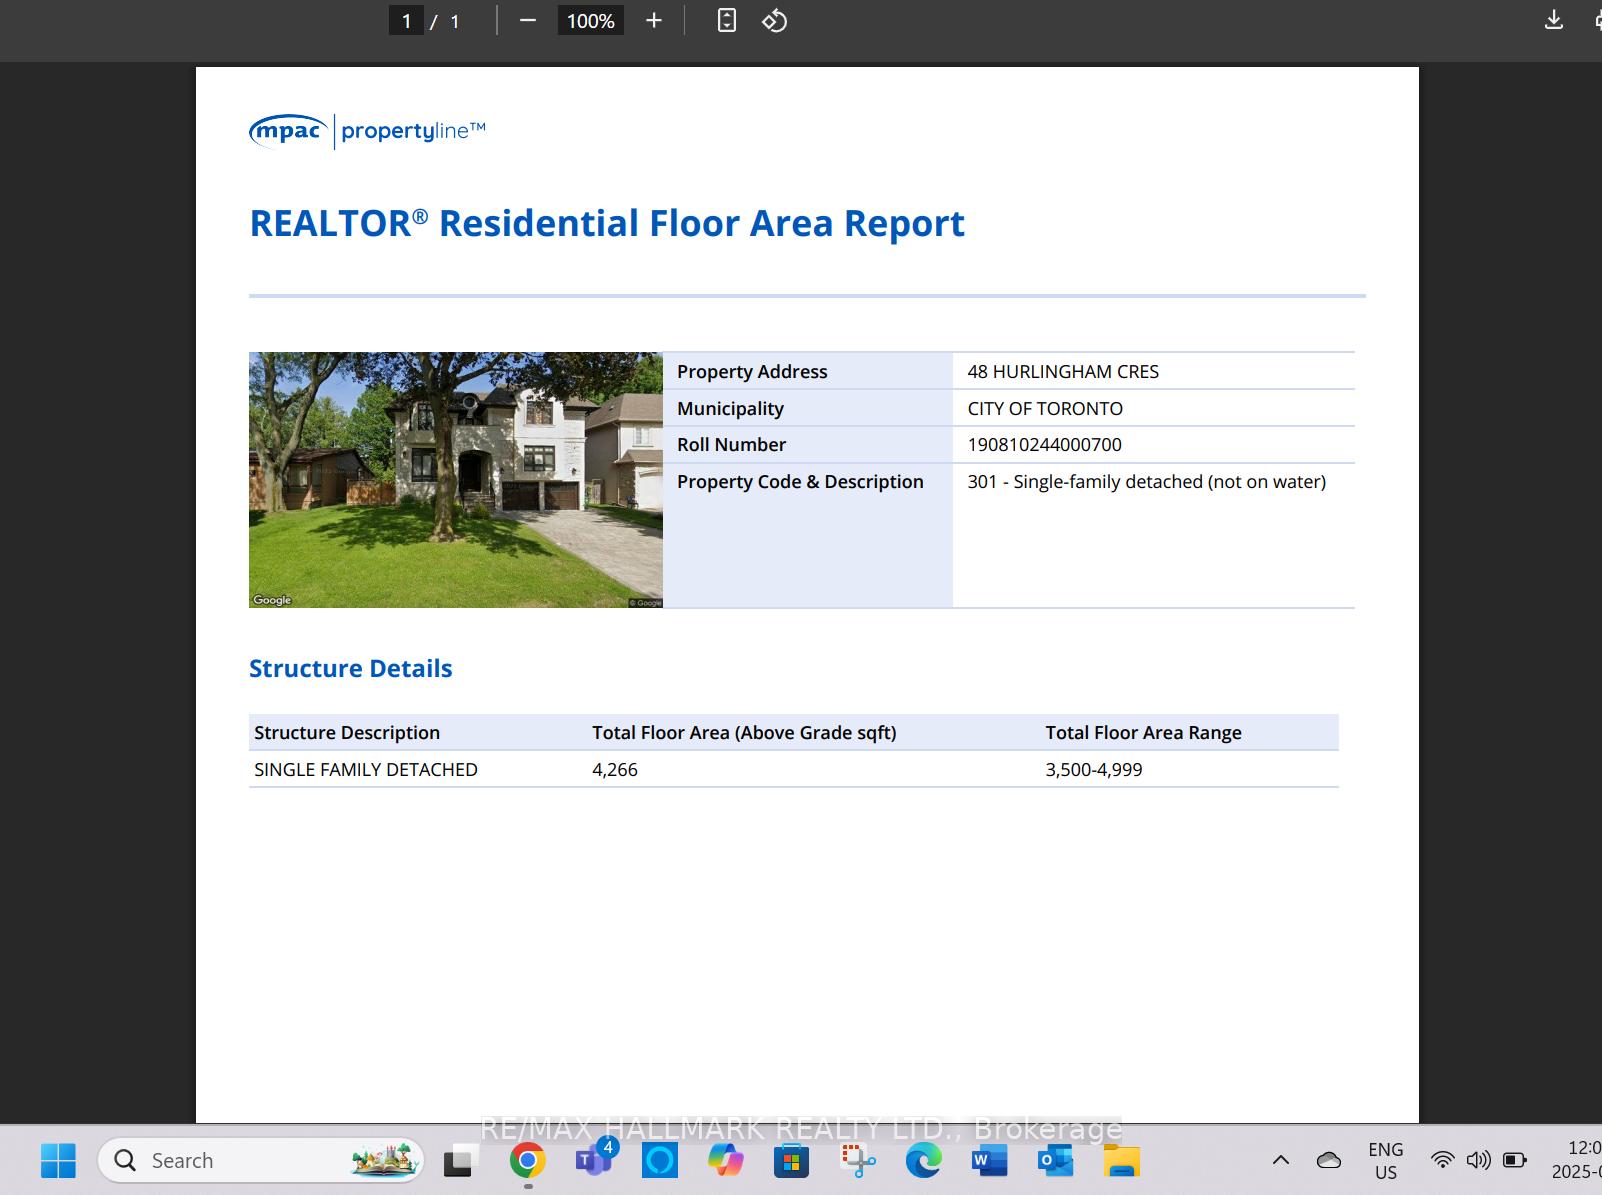Image resolution: width=1602 pixels, height=1195 pixels.
Task: Show hidden system tray icons
Action: (x=1280, y=1160)
